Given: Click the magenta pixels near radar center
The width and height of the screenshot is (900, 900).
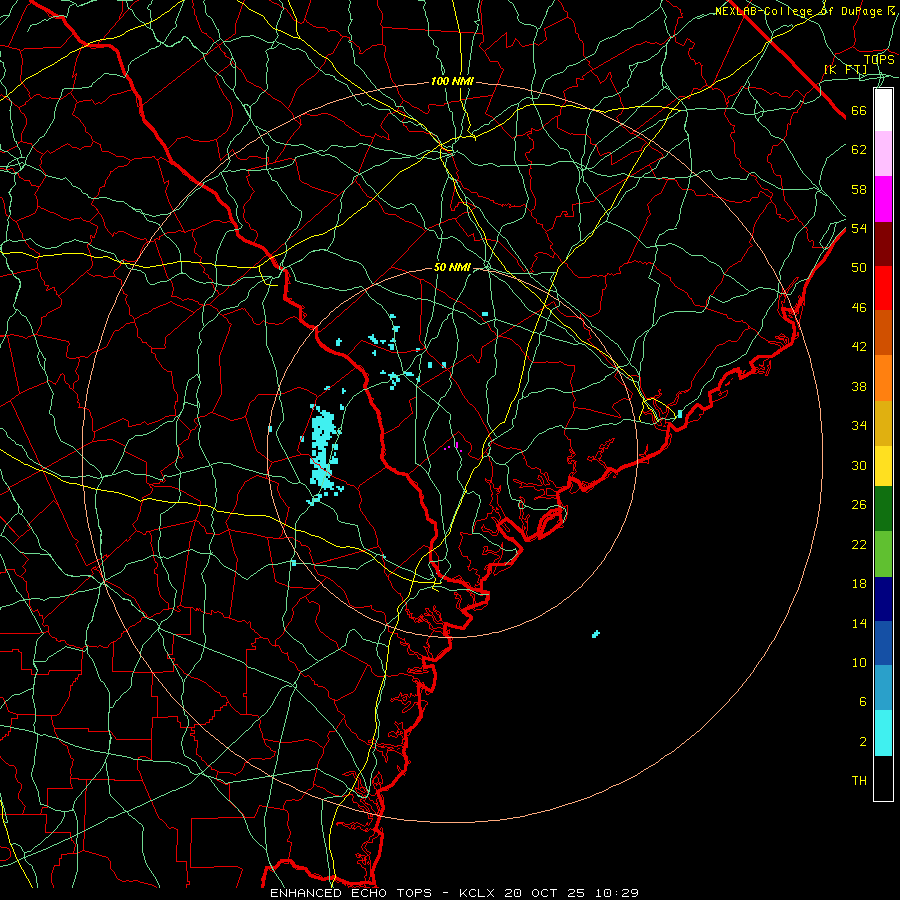Looking at the screenshot, I should [453, 447].
